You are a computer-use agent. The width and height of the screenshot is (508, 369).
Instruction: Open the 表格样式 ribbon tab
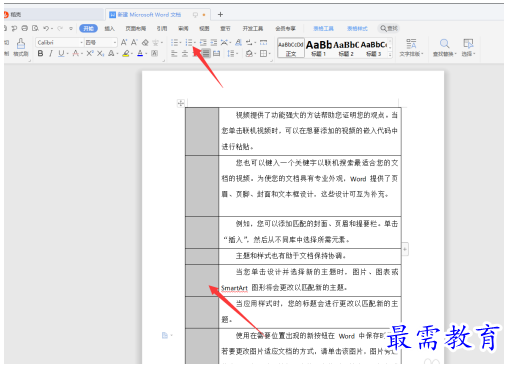click(357, 29)
